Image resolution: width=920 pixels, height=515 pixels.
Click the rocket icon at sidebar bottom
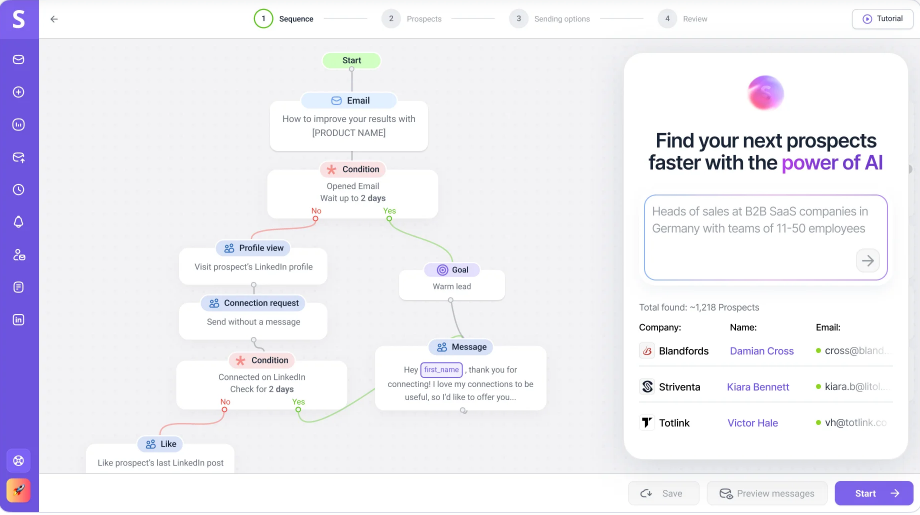pos(19,490)
